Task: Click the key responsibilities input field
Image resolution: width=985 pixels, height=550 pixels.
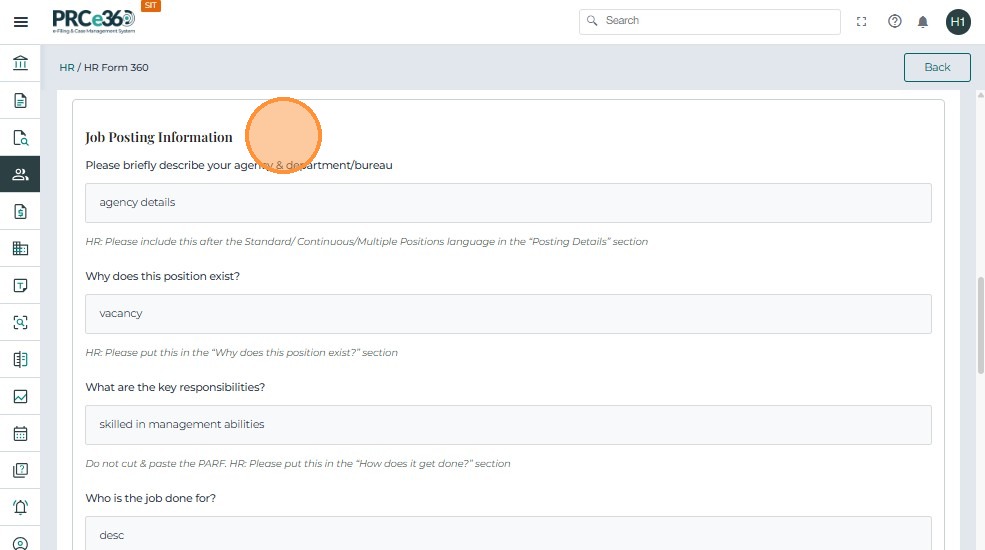Action: (x=508, y=424)
